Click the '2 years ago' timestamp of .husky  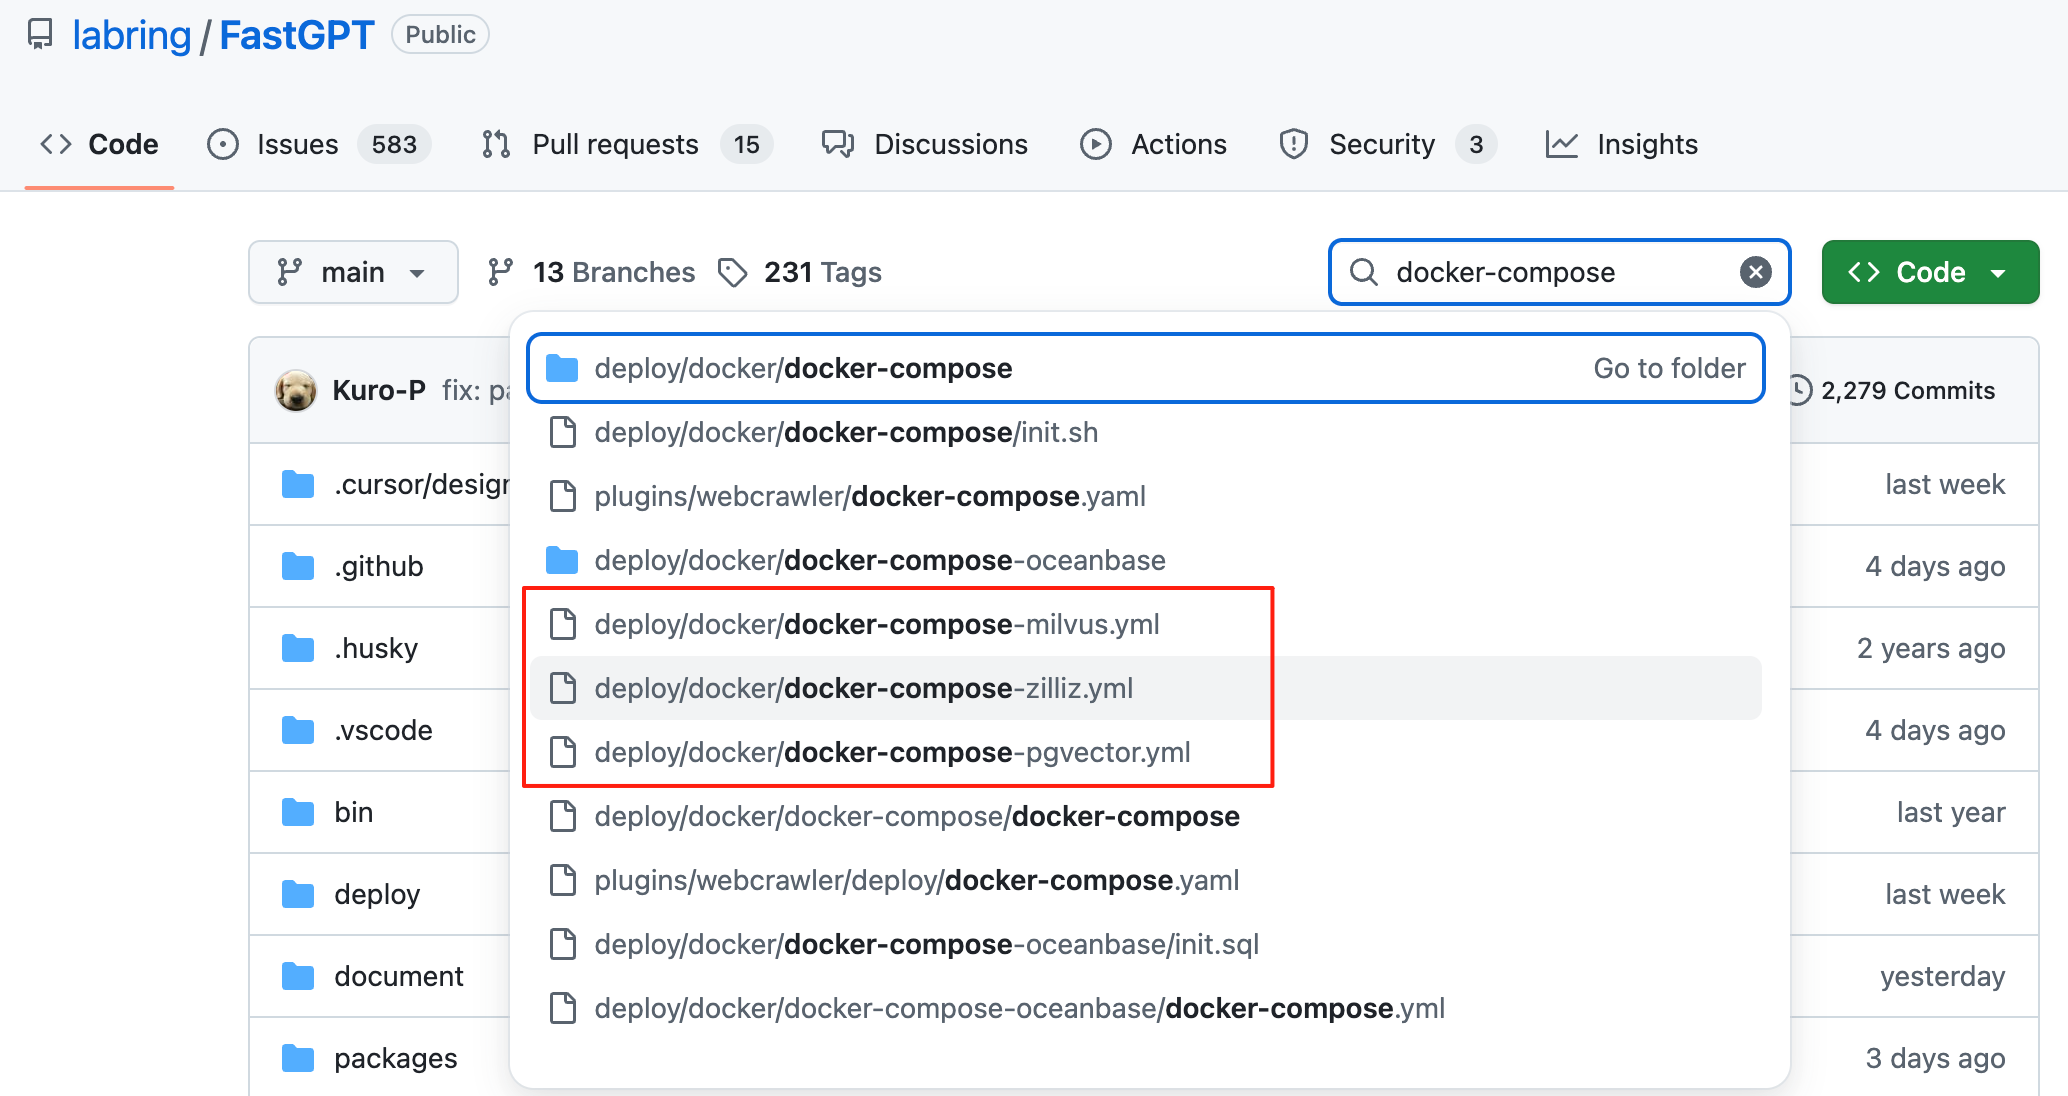[x=1931, y=648]
